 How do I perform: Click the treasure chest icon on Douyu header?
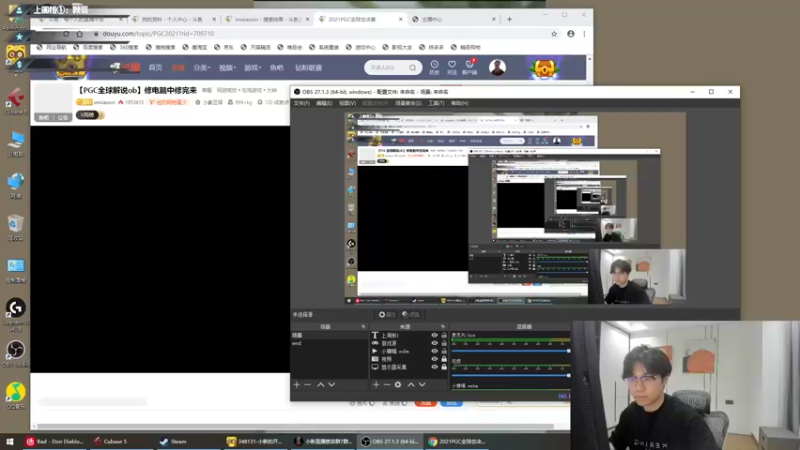[x=545, y=68]
